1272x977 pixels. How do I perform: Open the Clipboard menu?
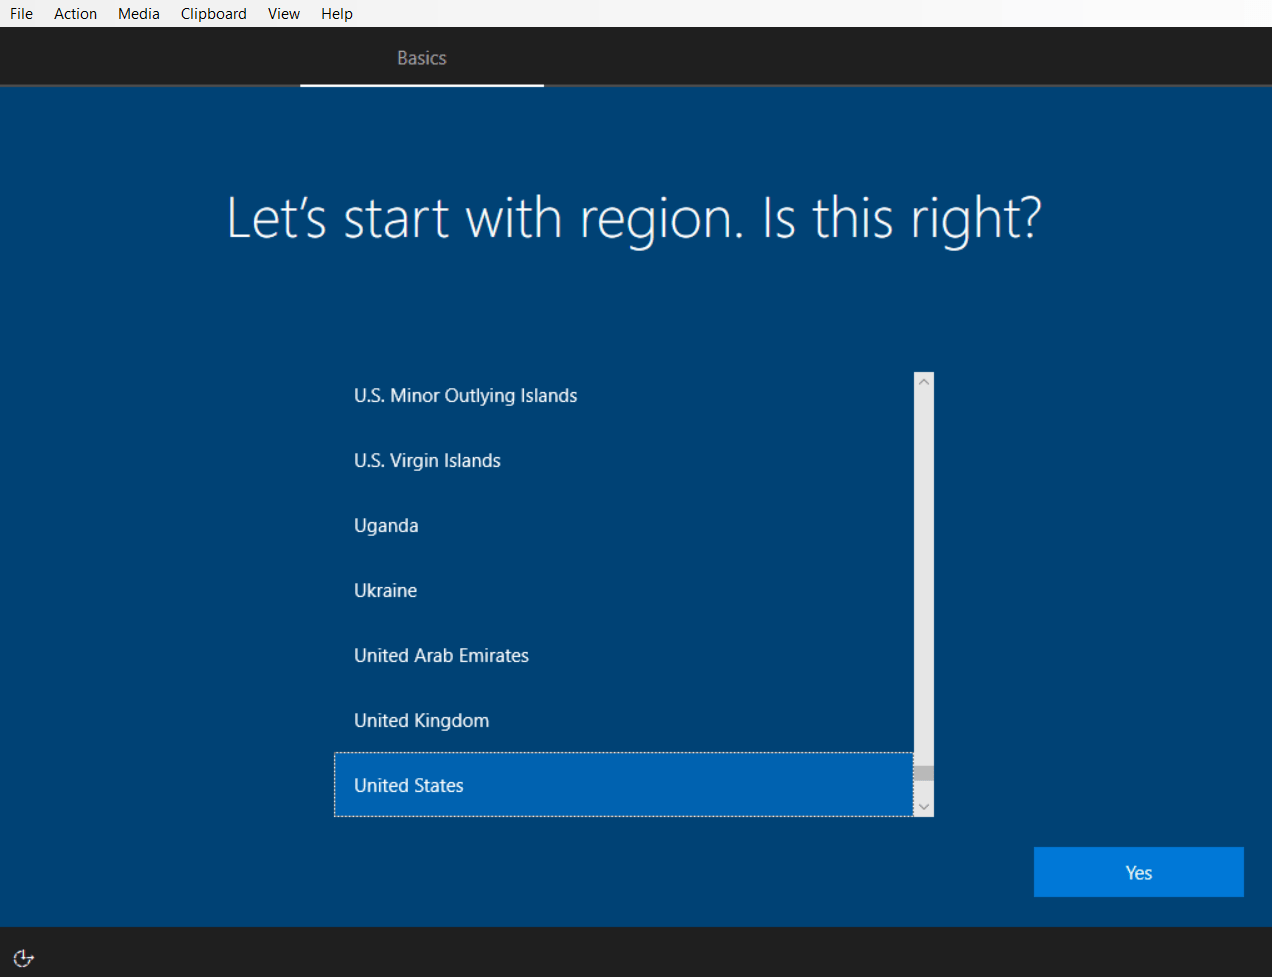pyautogui.click(x=213, y=13)
